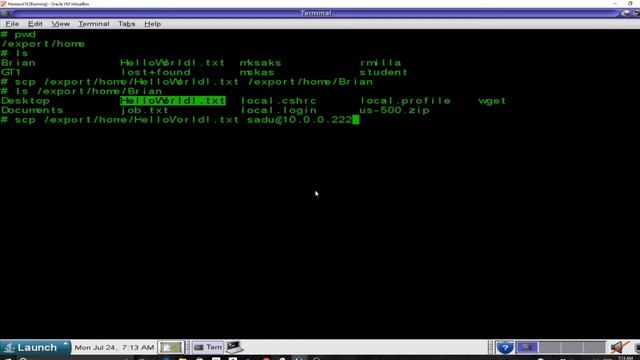
Task: Open the View menu
Action: pos(60,24)
